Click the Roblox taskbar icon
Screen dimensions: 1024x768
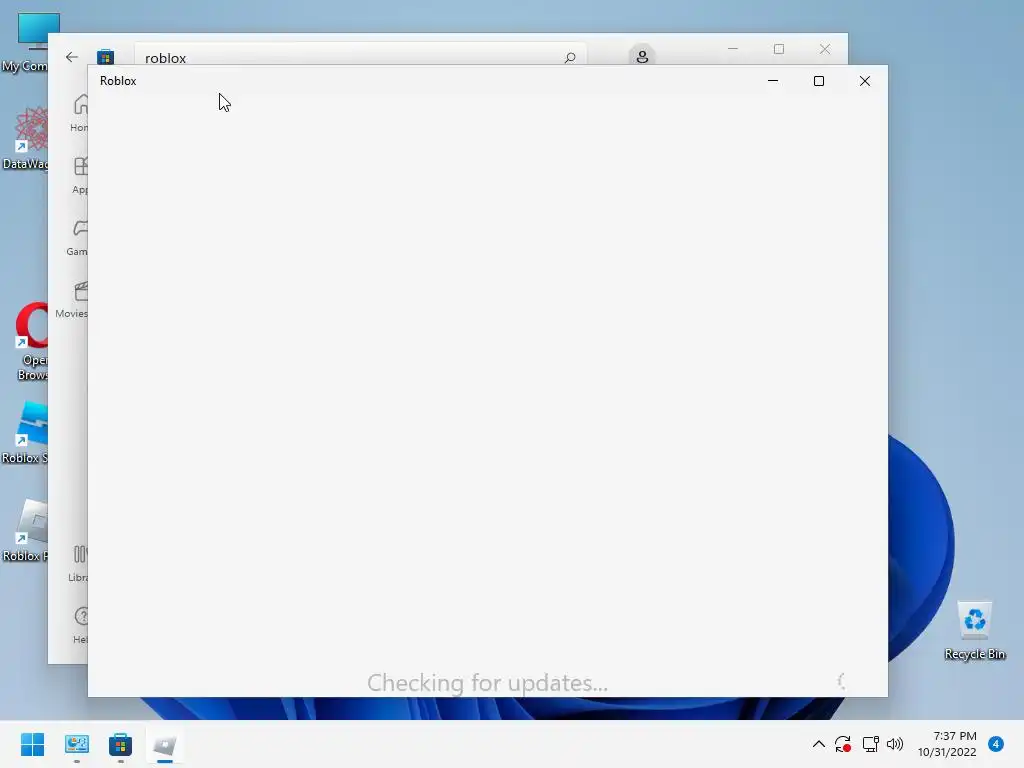165,744
